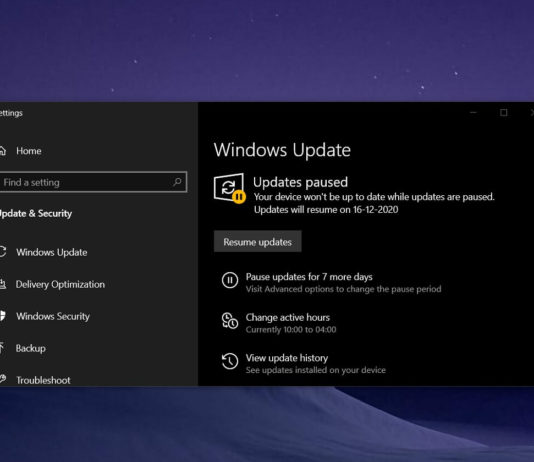Click the Resume updates button
534x462 pixels.
257,242
